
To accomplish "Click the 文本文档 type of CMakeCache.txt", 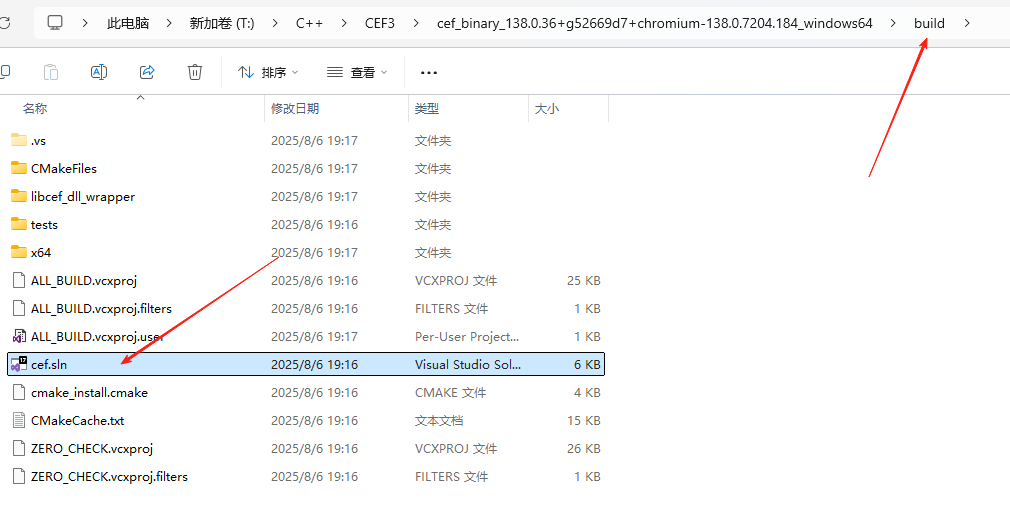I will point(439,421).
